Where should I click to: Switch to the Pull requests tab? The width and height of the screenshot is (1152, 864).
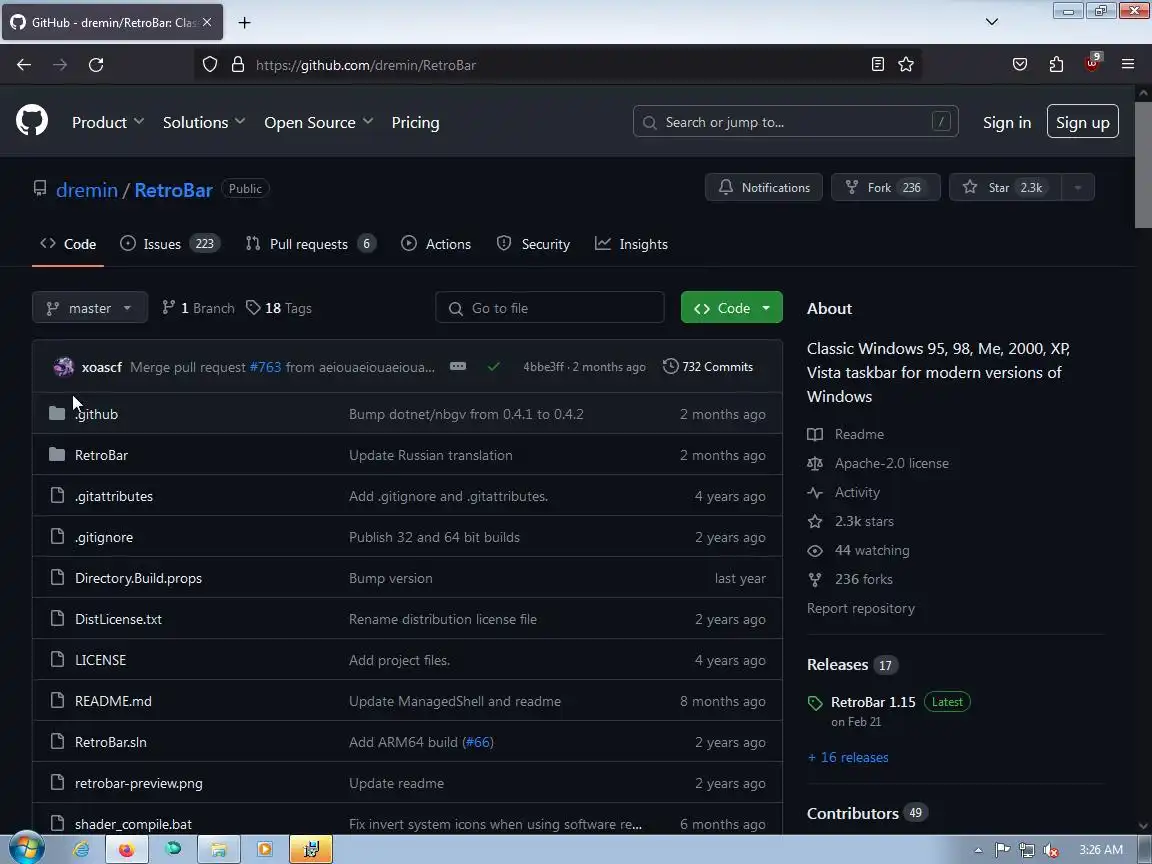311,244
